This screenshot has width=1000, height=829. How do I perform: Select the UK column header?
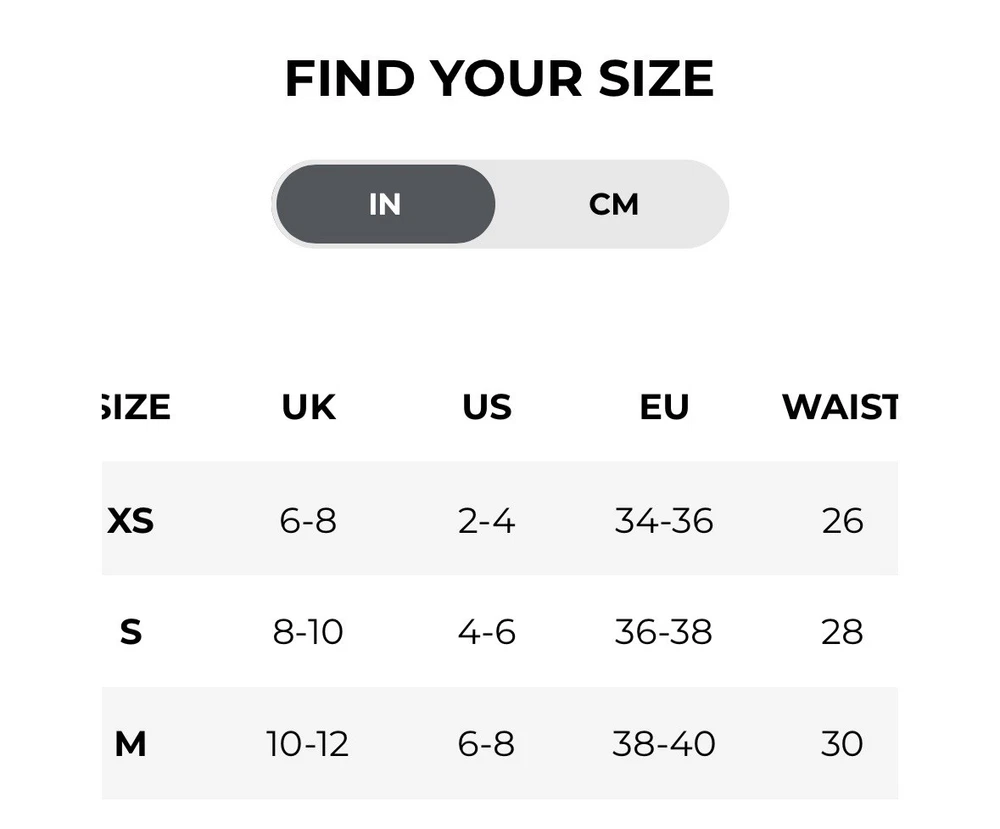(x=309, y=407)
